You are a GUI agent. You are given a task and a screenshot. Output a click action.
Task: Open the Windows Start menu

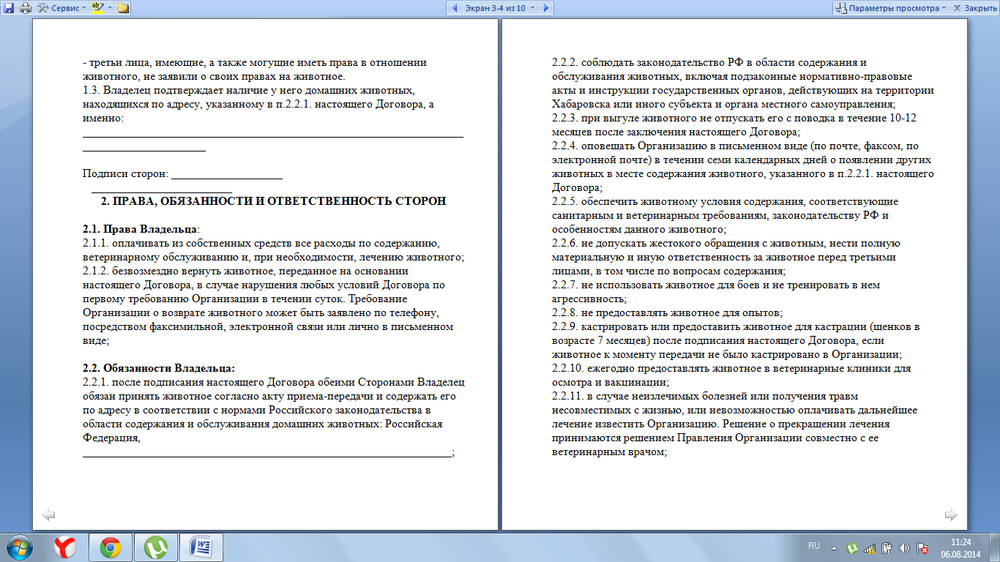tap(19, 546)
